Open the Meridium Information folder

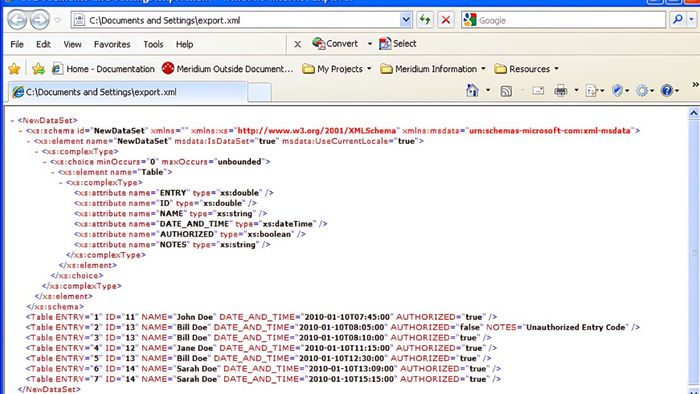(x=429, y=69)
